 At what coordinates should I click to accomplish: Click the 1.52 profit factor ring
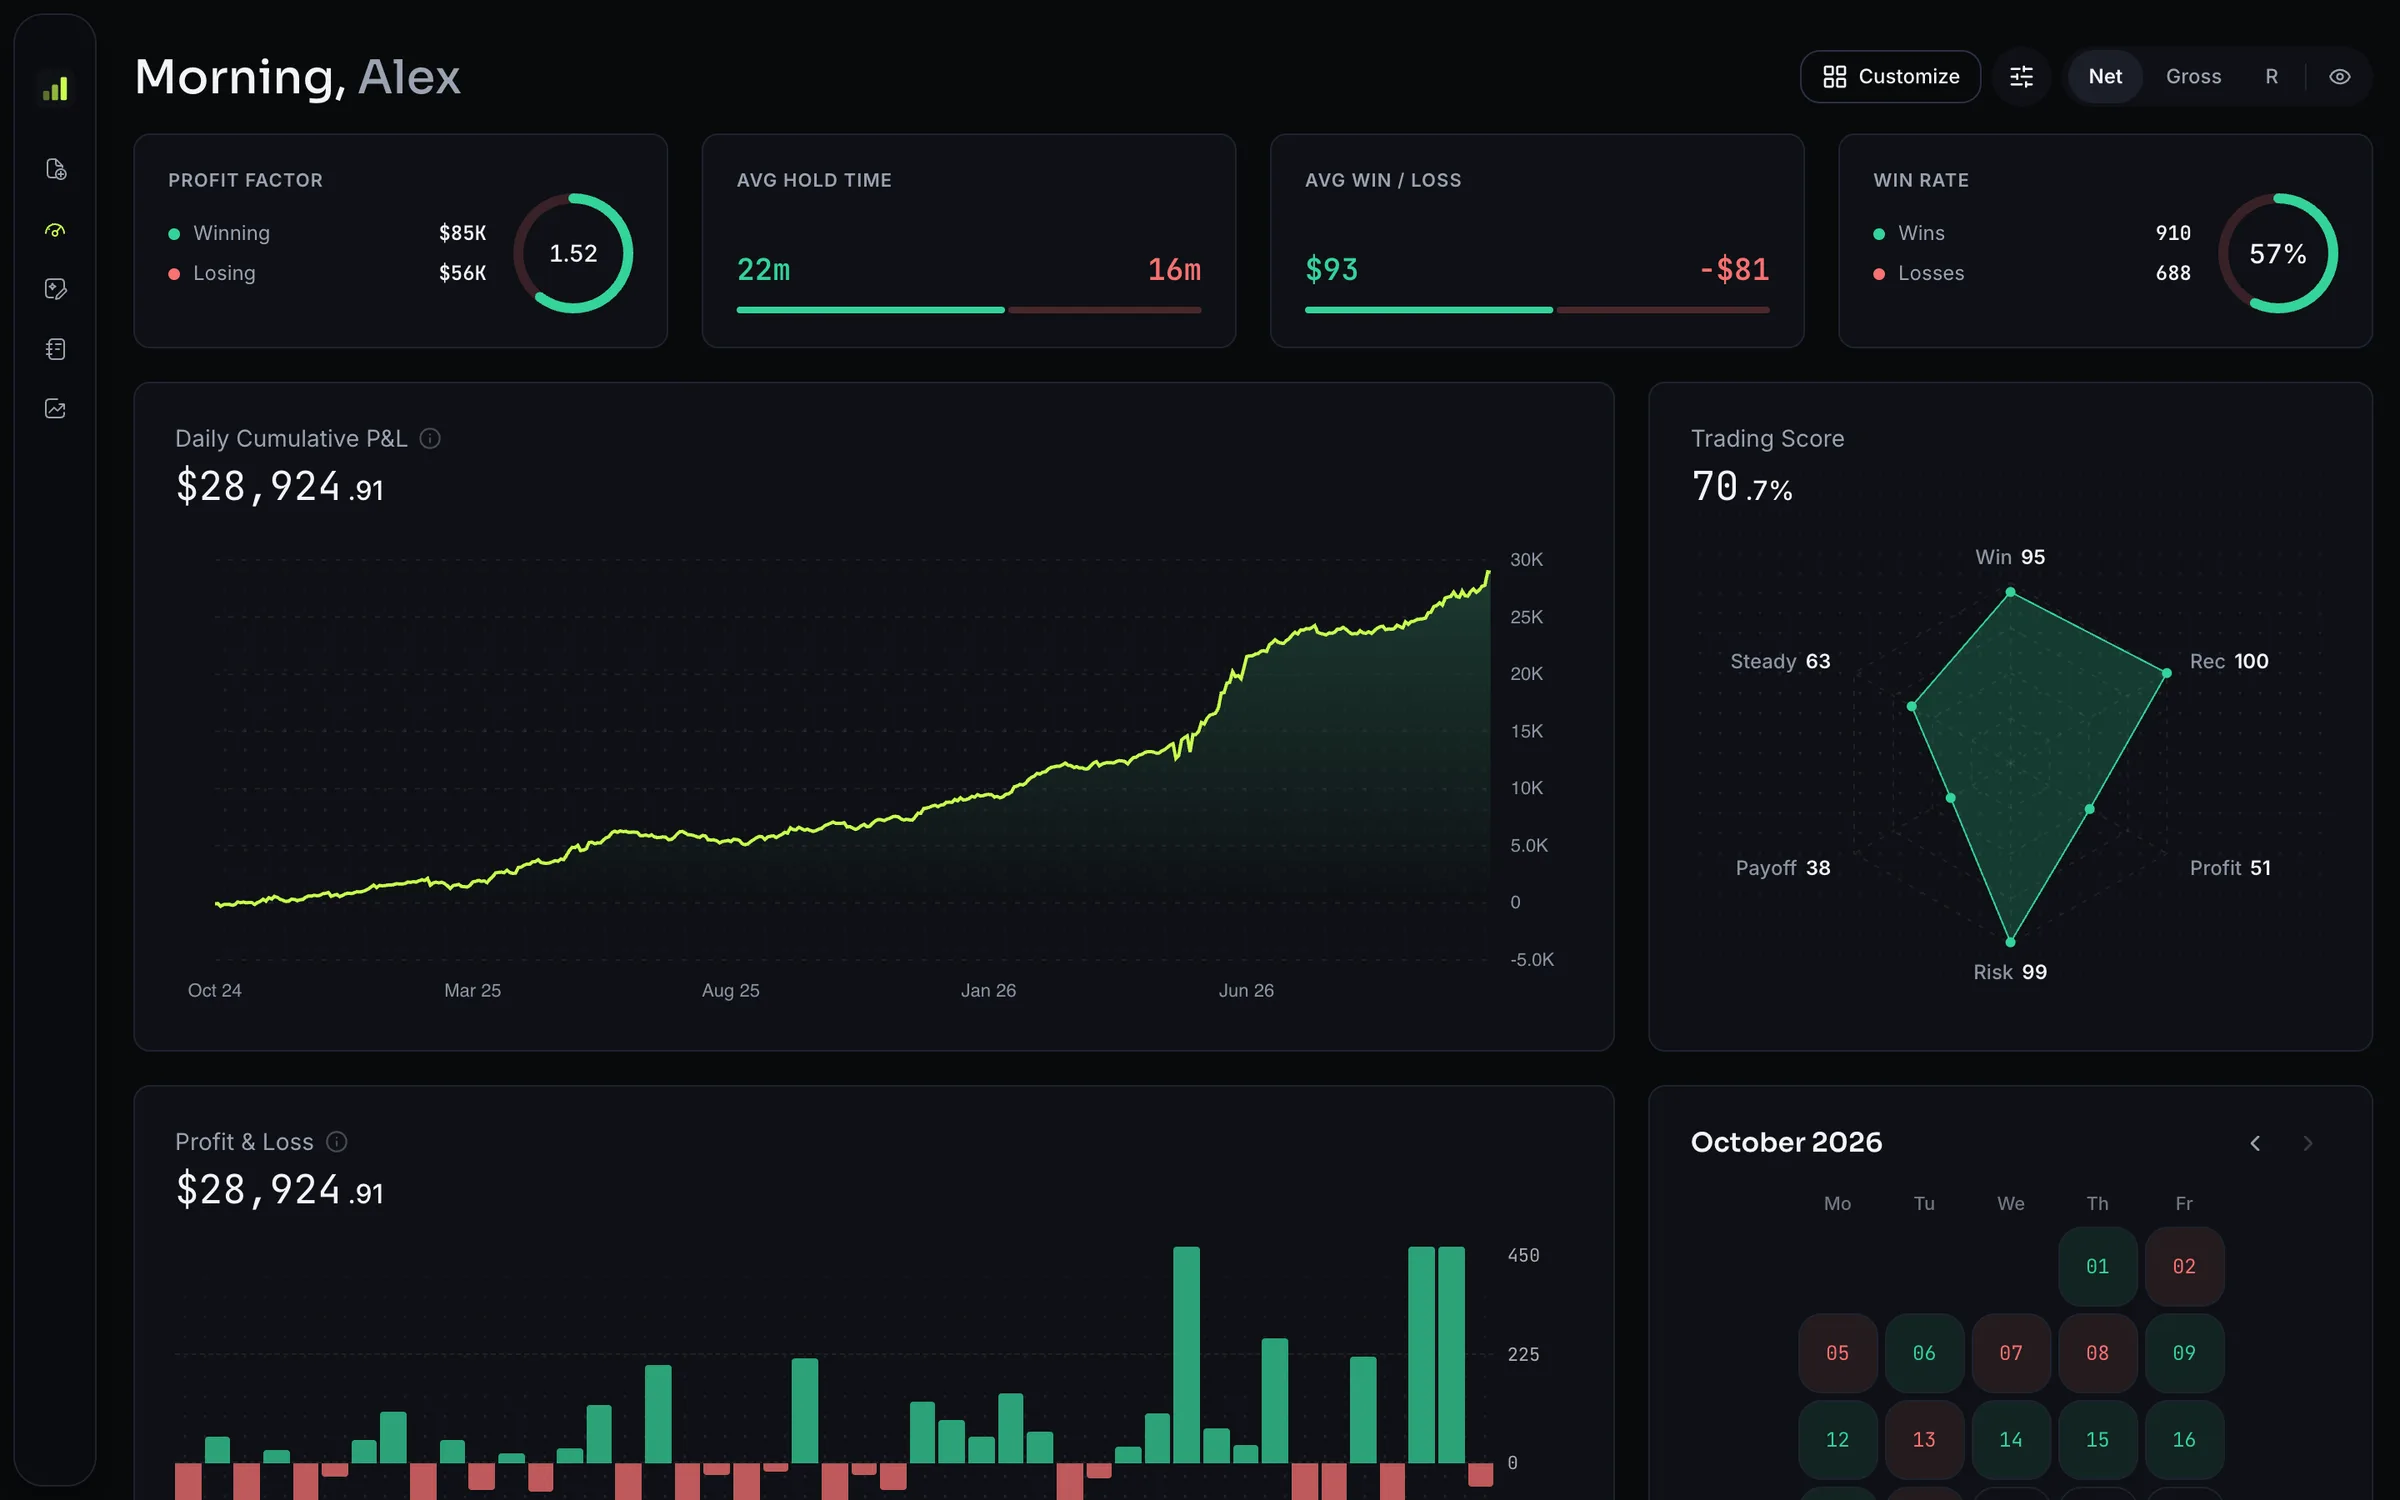click(573, 253)
